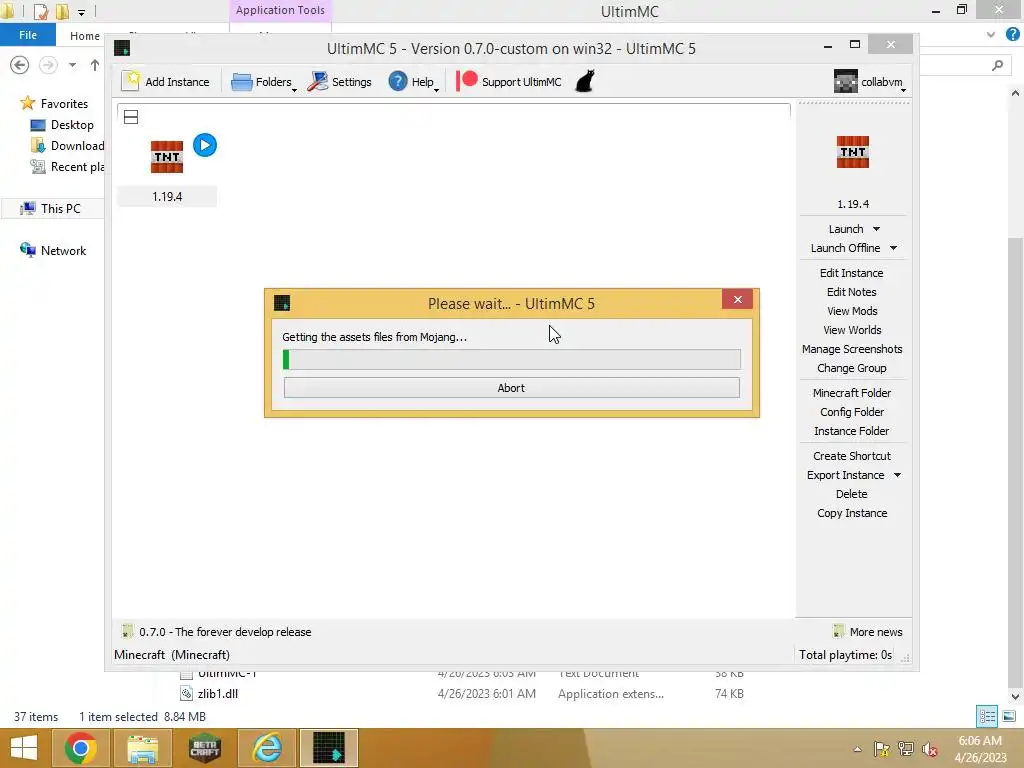Screen dimensions: 1024x768
Task: Open the collabvm account dropdown
Action: coord(871,82)
